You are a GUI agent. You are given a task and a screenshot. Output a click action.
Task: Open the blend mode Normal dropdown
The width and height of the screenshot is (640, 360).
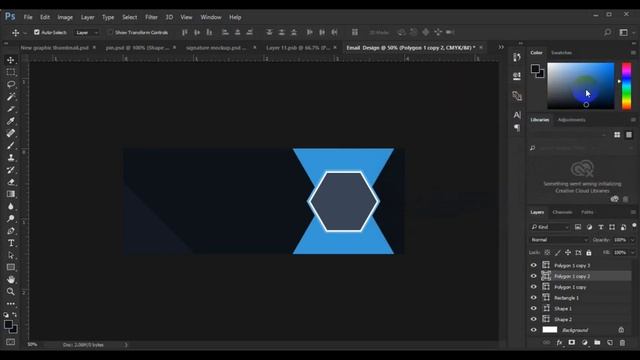[x=559, y=240]
